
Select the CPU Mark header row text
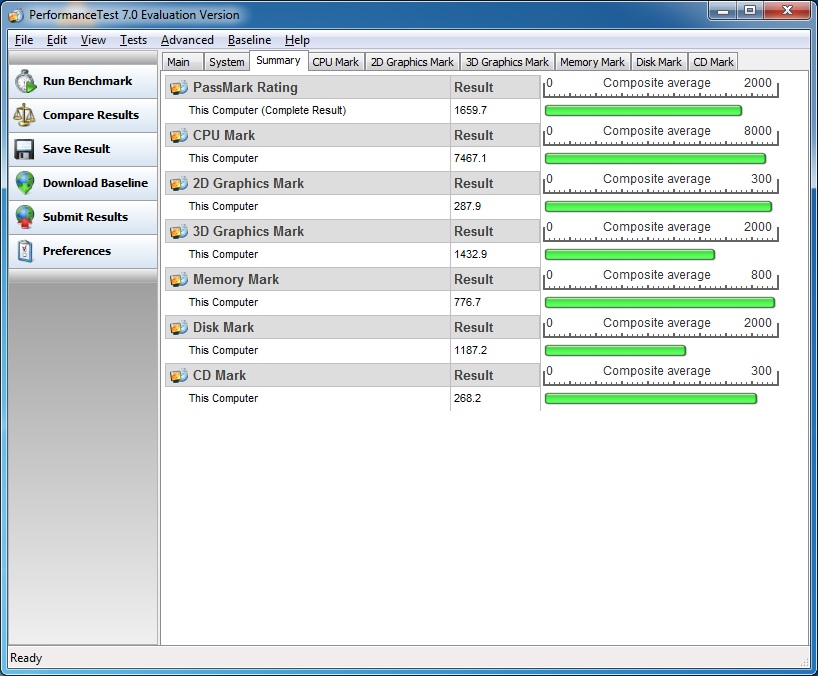(224, 136)
